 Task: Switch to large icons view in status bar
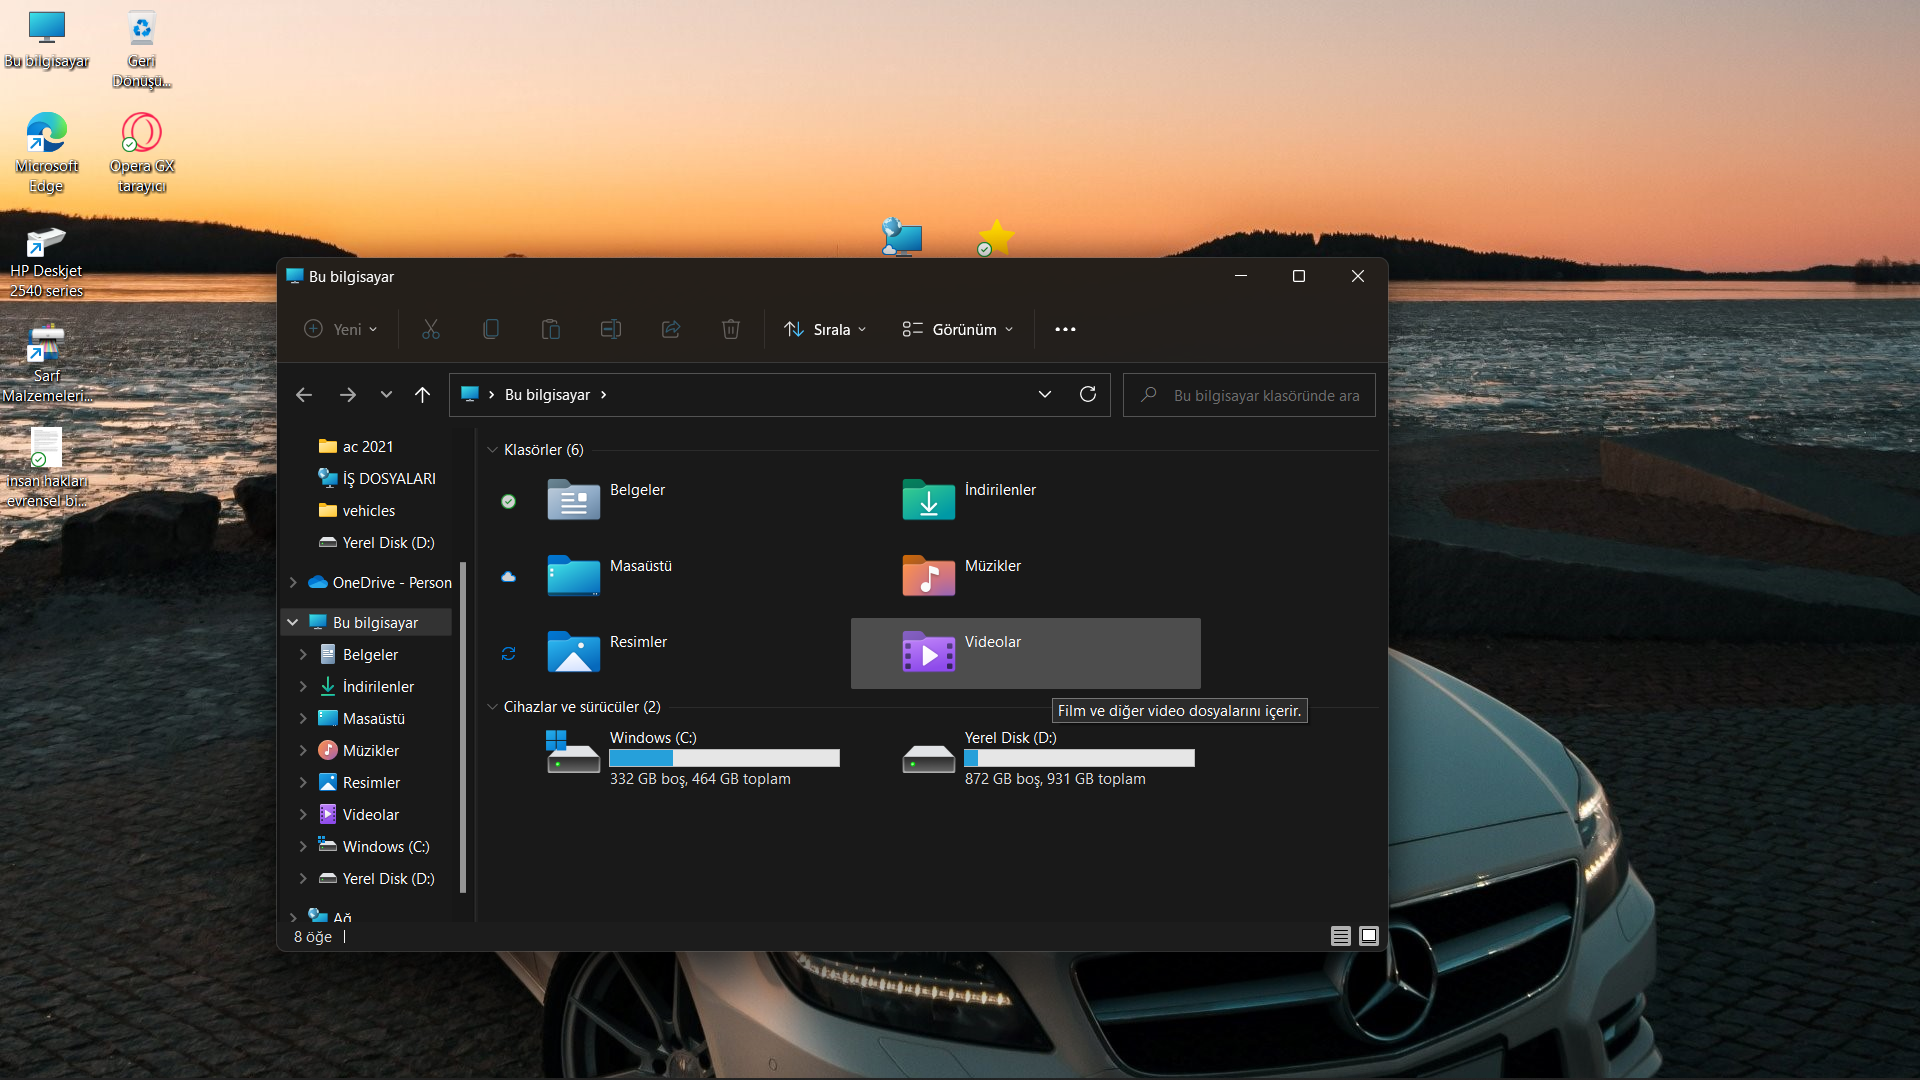coord(1369,936)
